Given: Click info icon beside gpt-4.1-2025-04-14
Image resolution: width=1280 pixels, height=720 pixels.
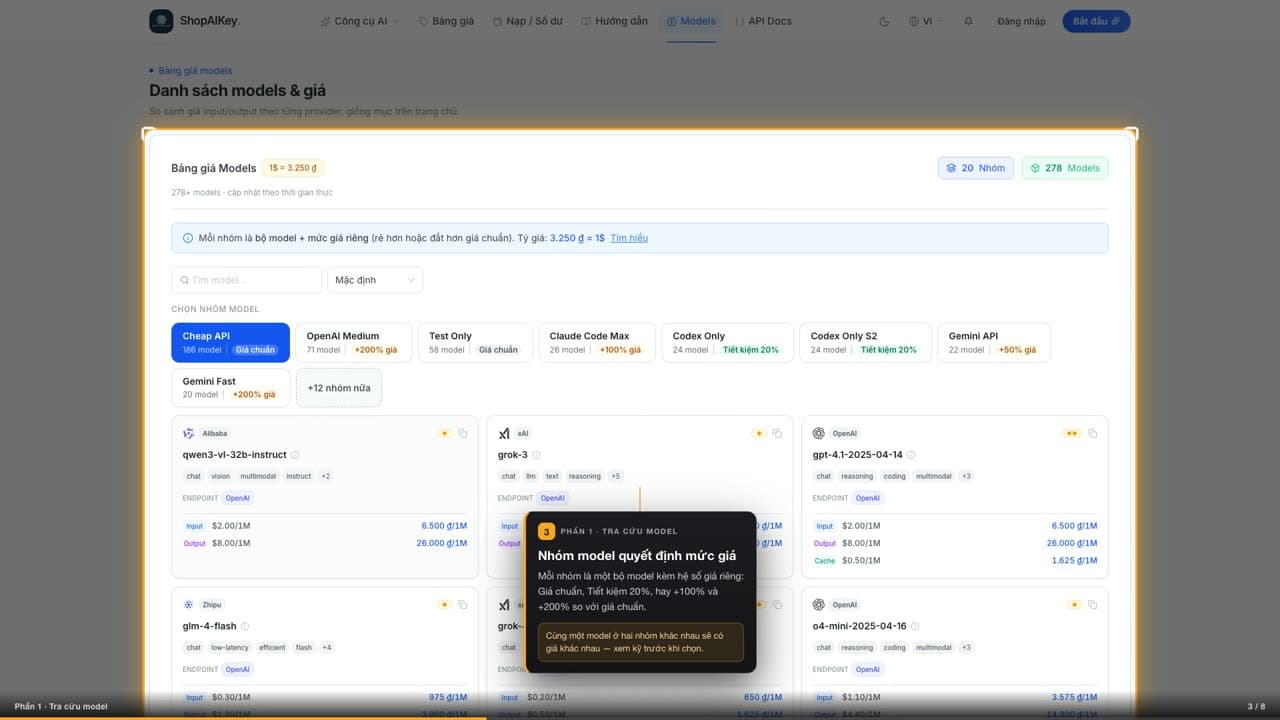Looking at the screenshot, I should click(911, 455).
